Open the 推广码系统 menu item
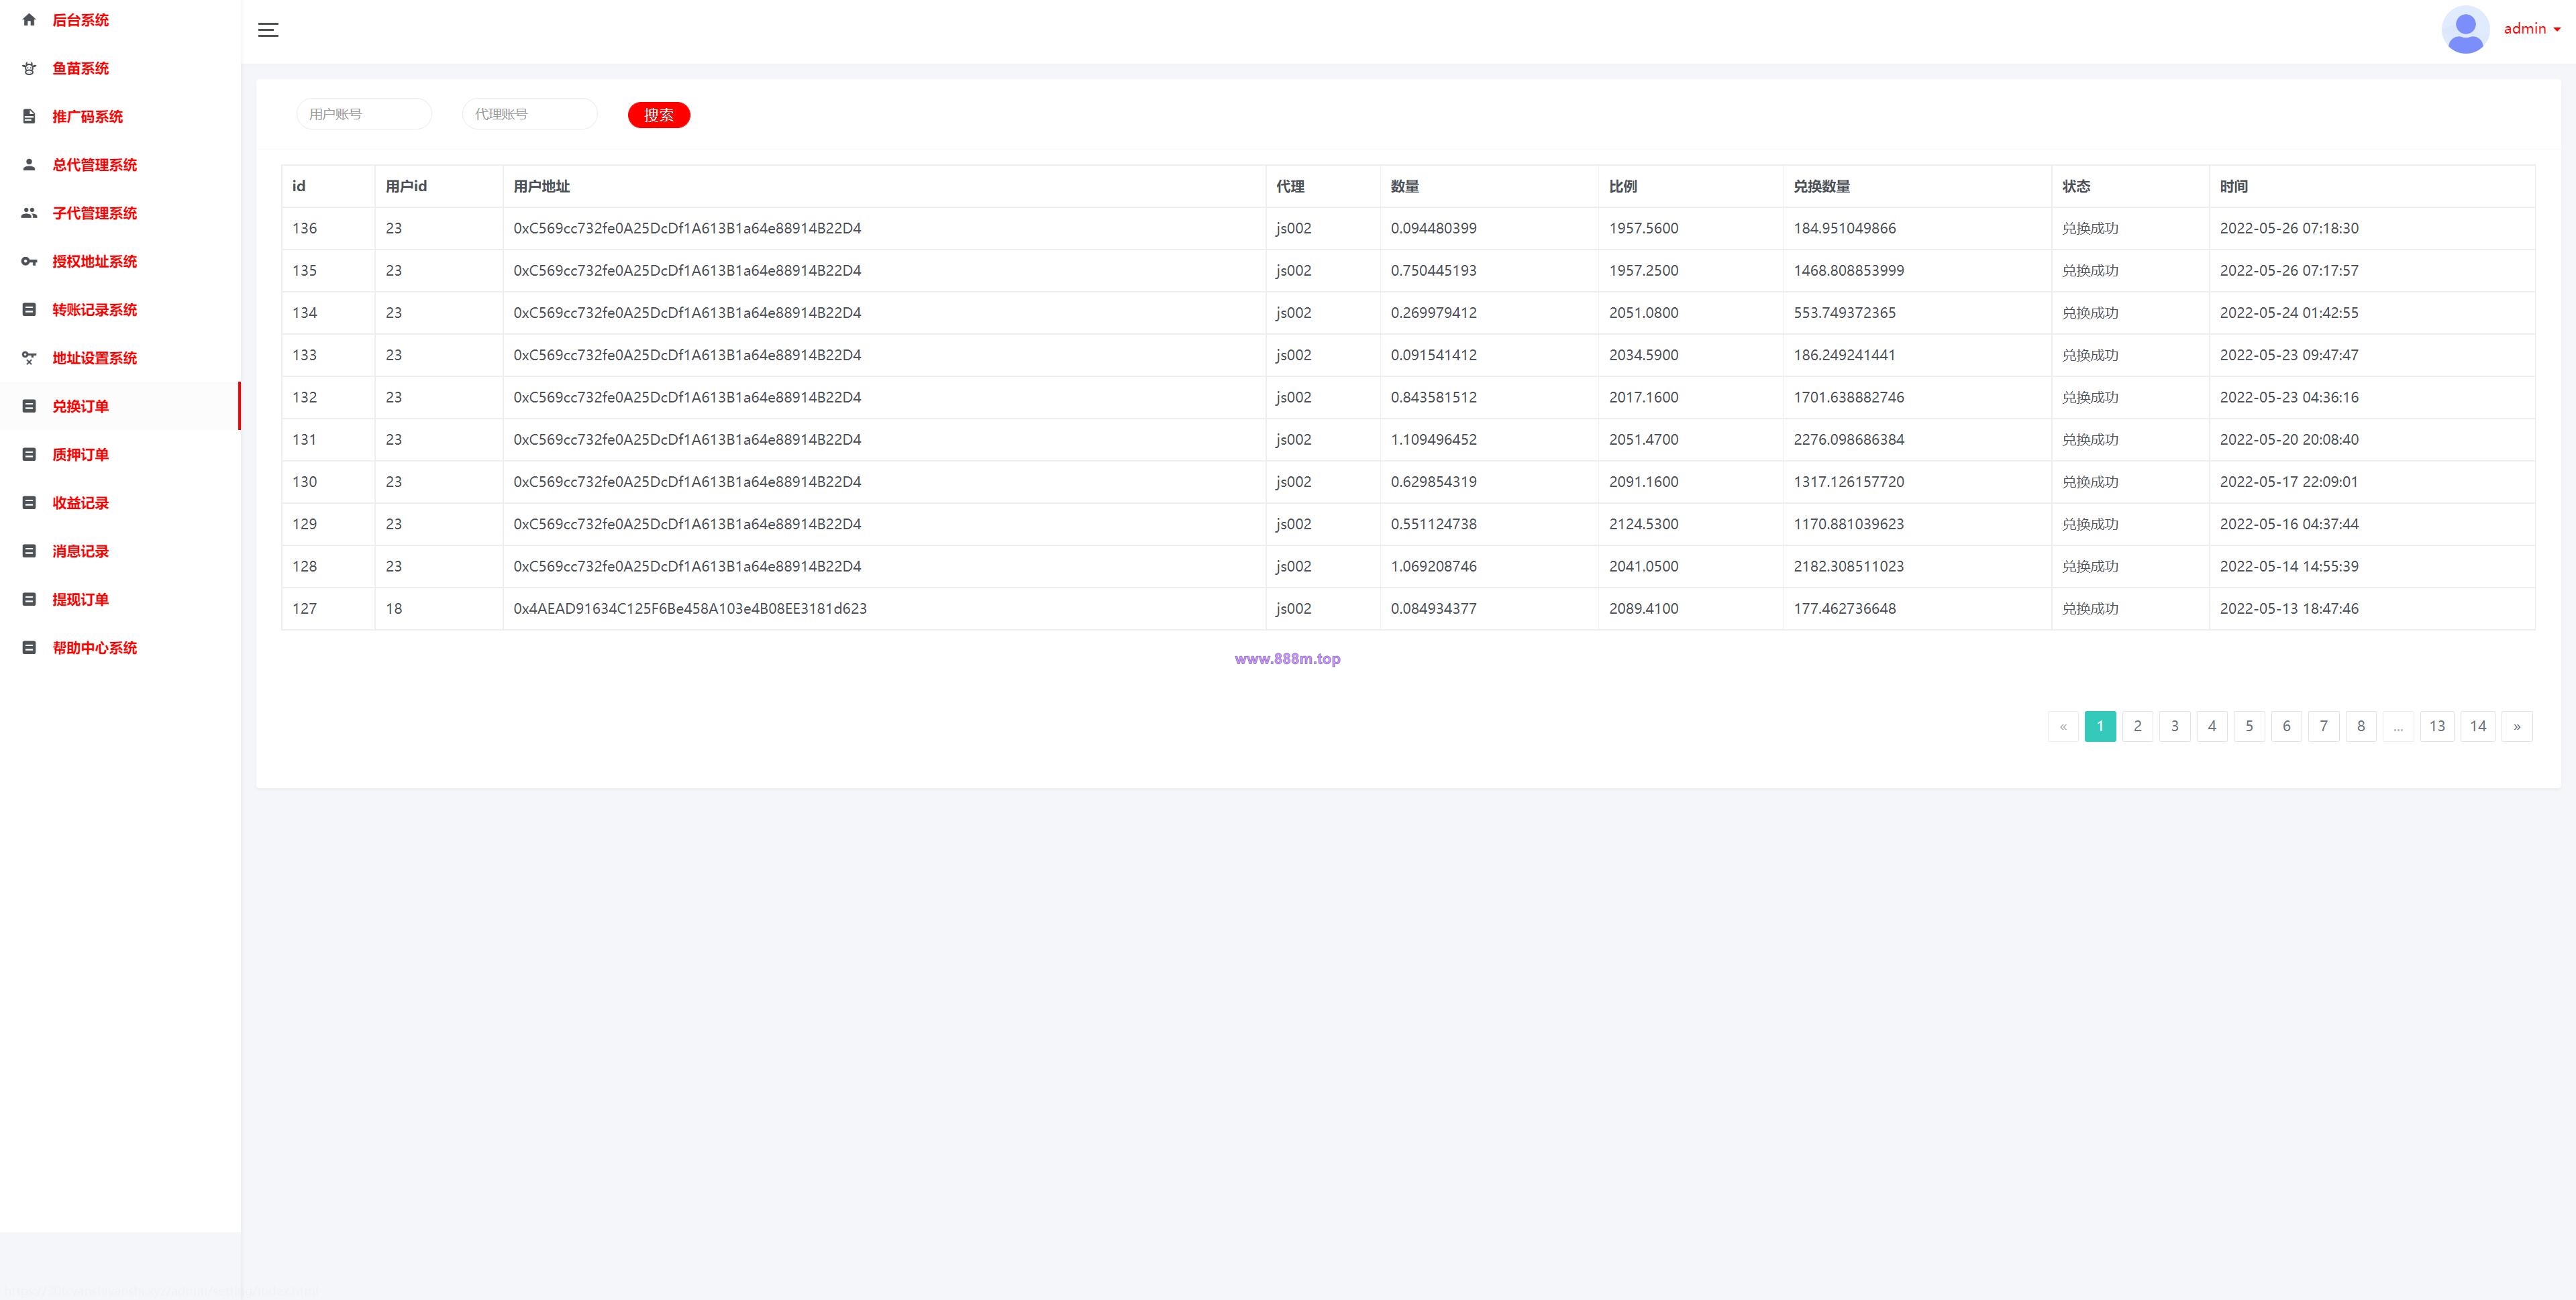This screenshot has height=1300, width=2576. pos(120,117)
